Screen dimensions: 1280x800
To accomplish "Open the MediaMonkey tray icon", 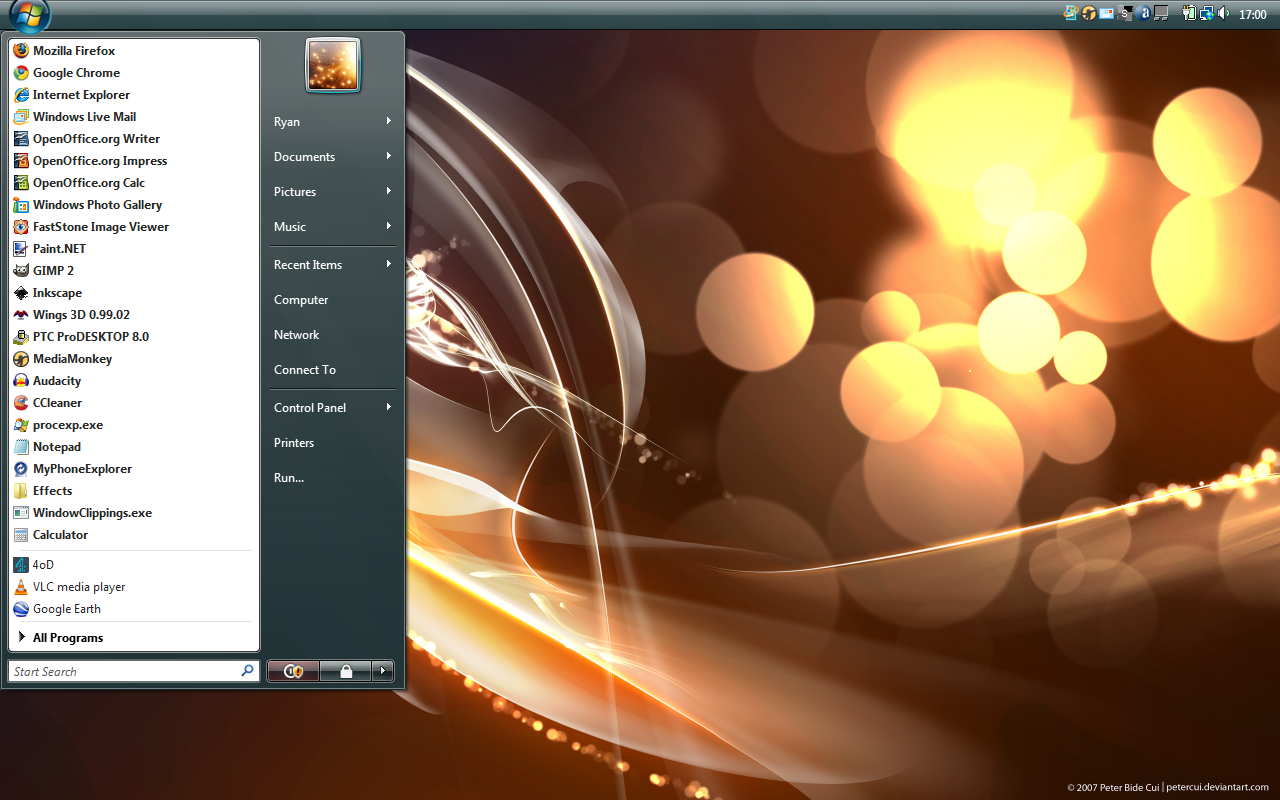I will click(1089, 13).
